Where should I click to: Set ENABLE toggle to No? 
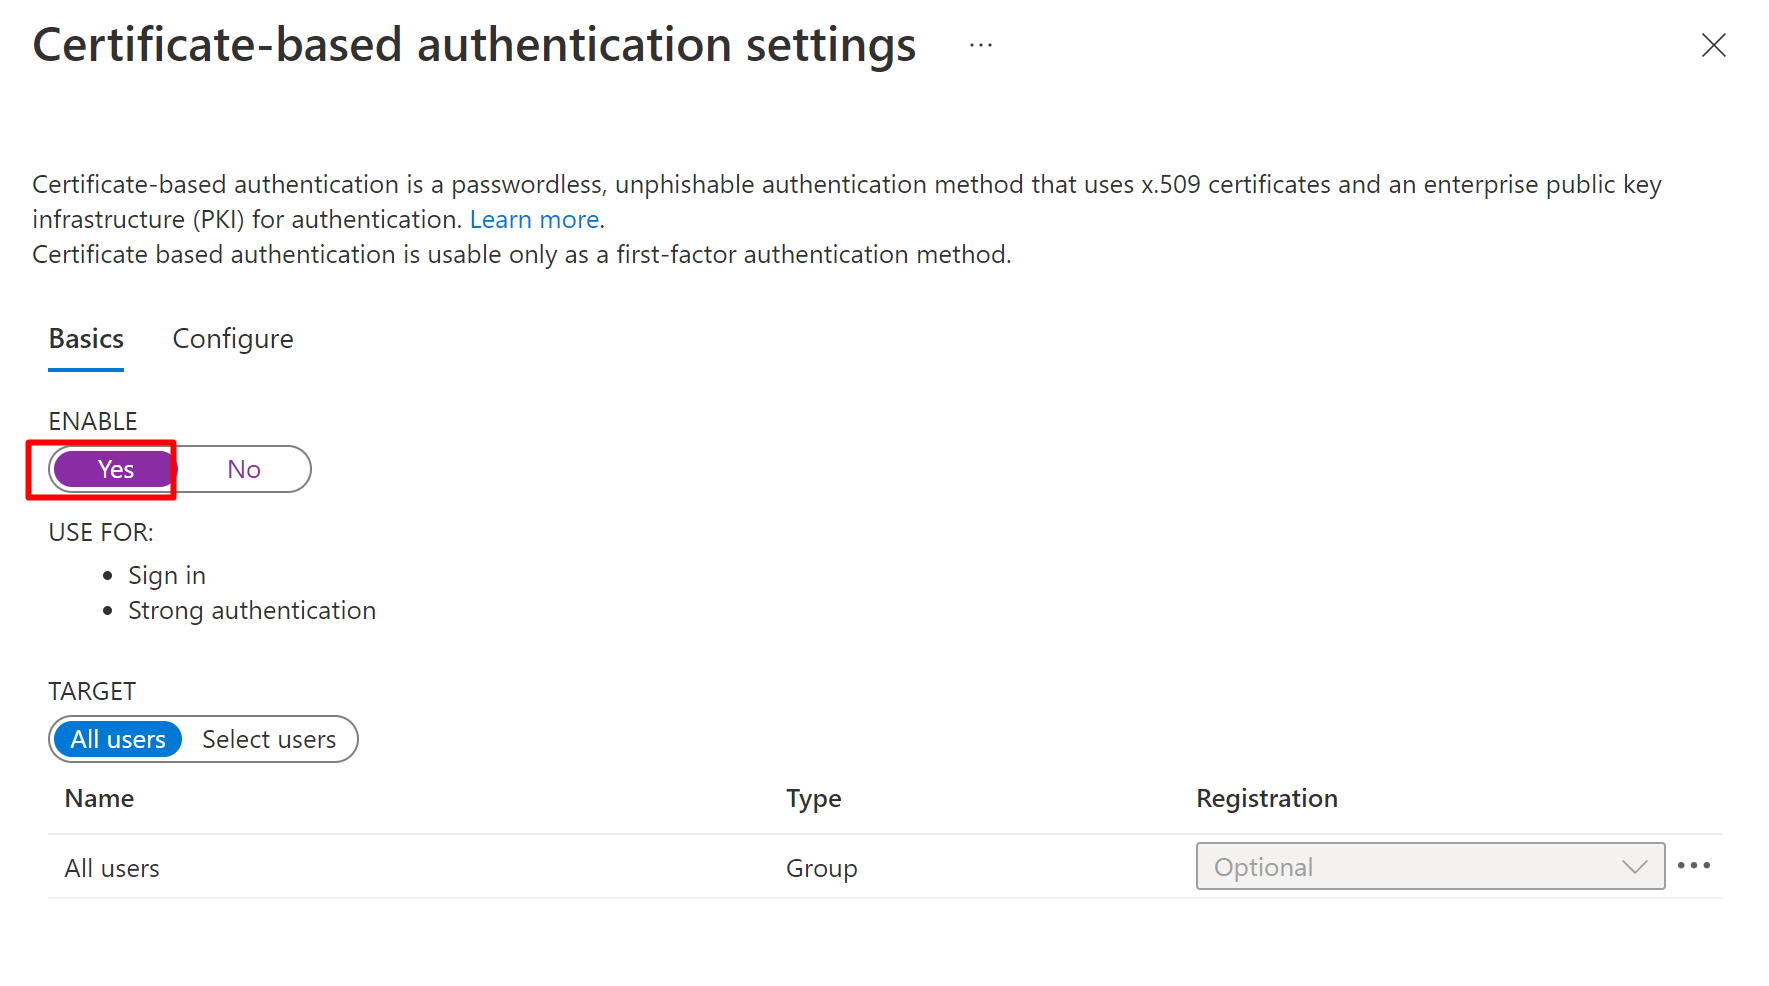point(243,470)
